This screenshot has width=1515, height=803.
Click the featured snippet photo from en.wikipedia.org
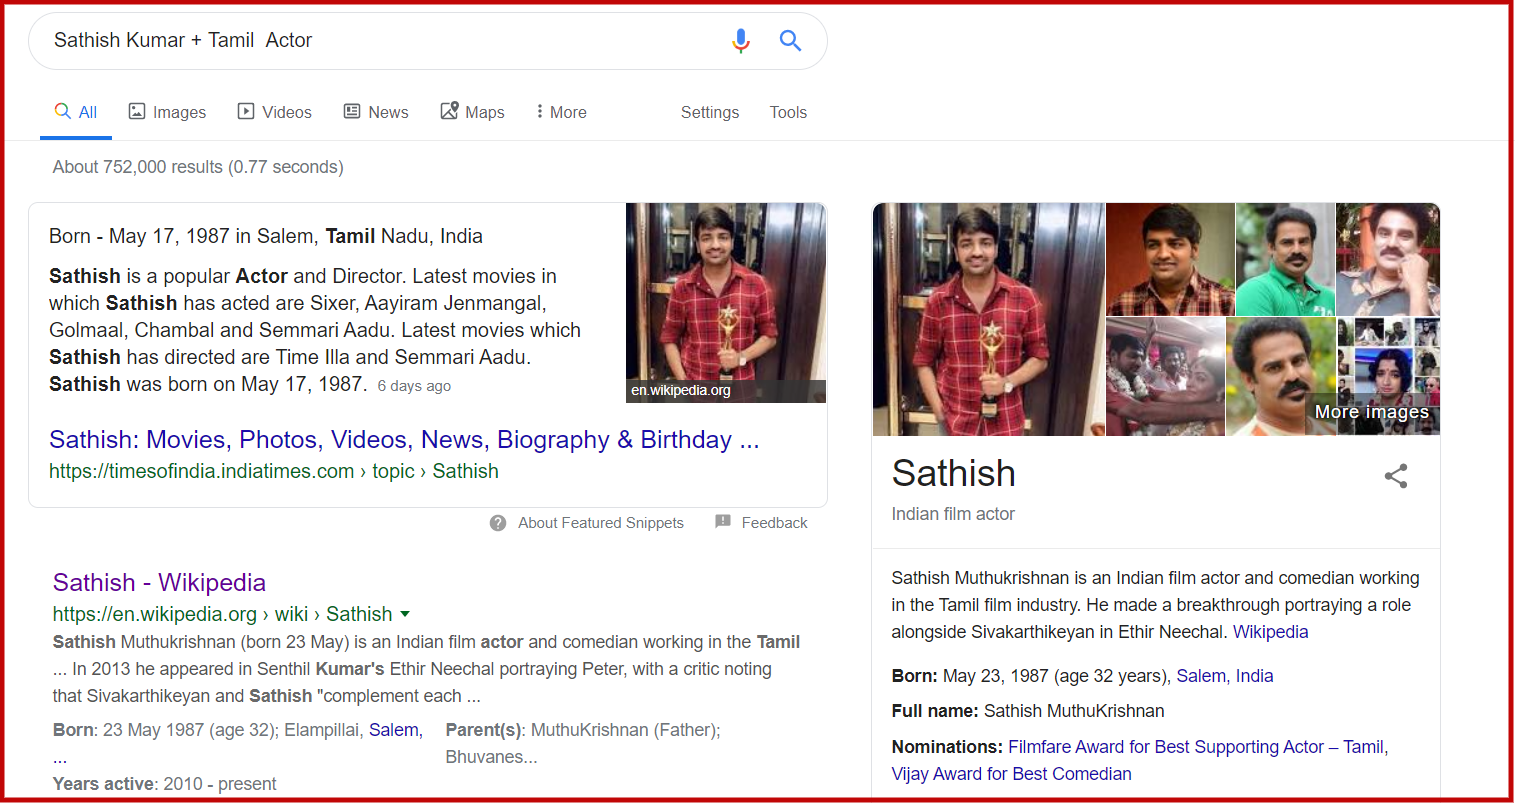[725, 302]
